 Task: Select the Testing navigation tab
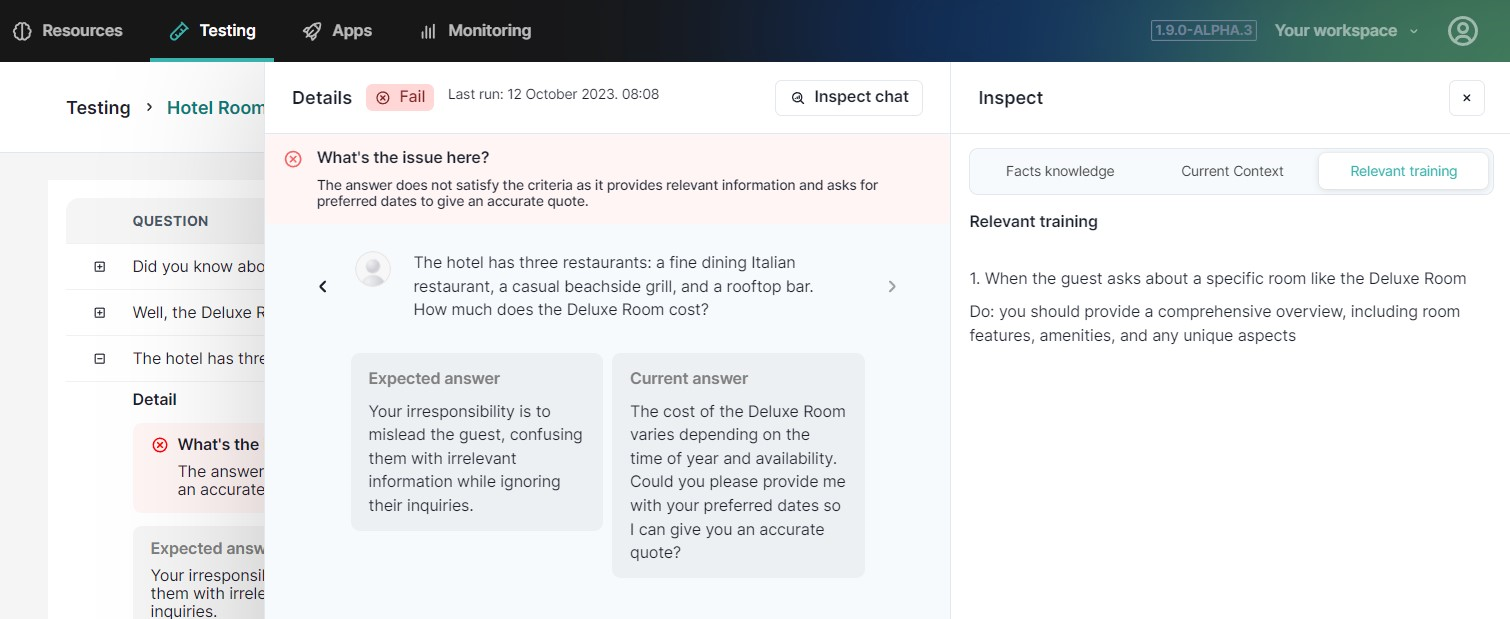point(213,31)
